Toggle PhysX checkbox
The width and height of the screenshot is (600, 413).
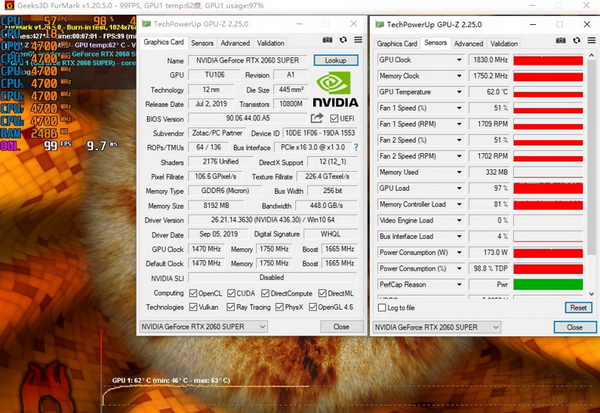tap(279, 307)
